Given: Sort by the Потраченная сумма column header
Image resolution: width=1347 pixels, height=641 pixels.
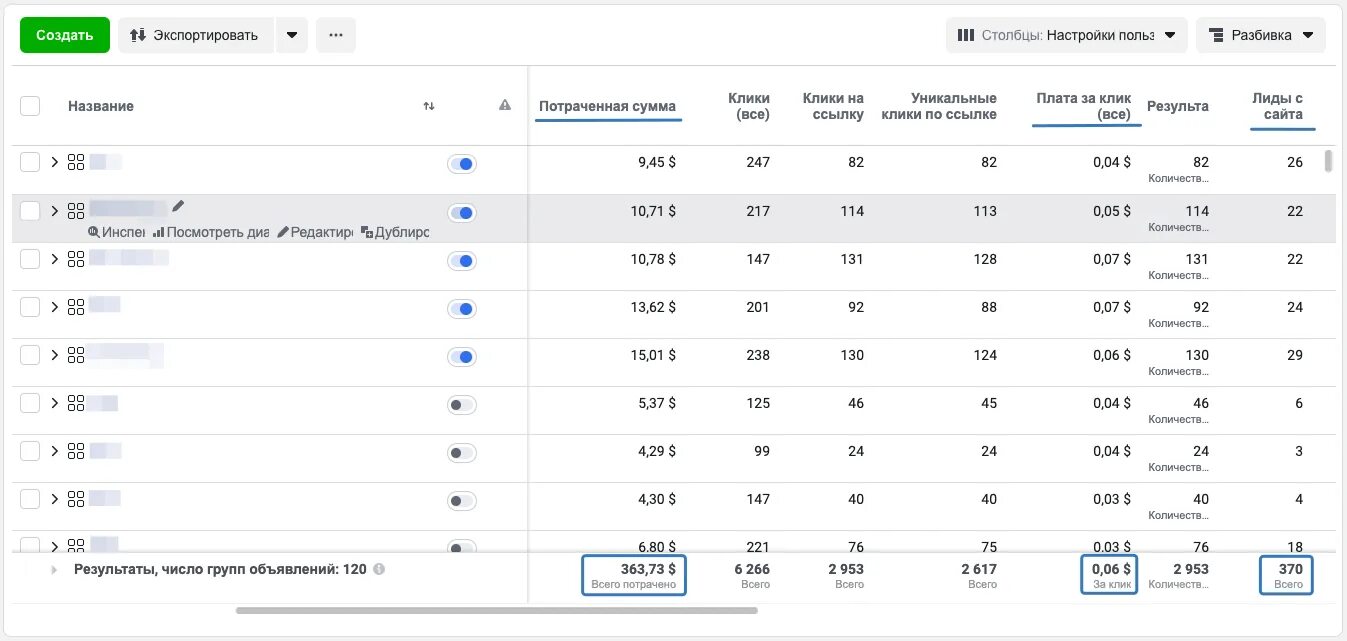Looking at the screenshot, I should pos(607,106).
